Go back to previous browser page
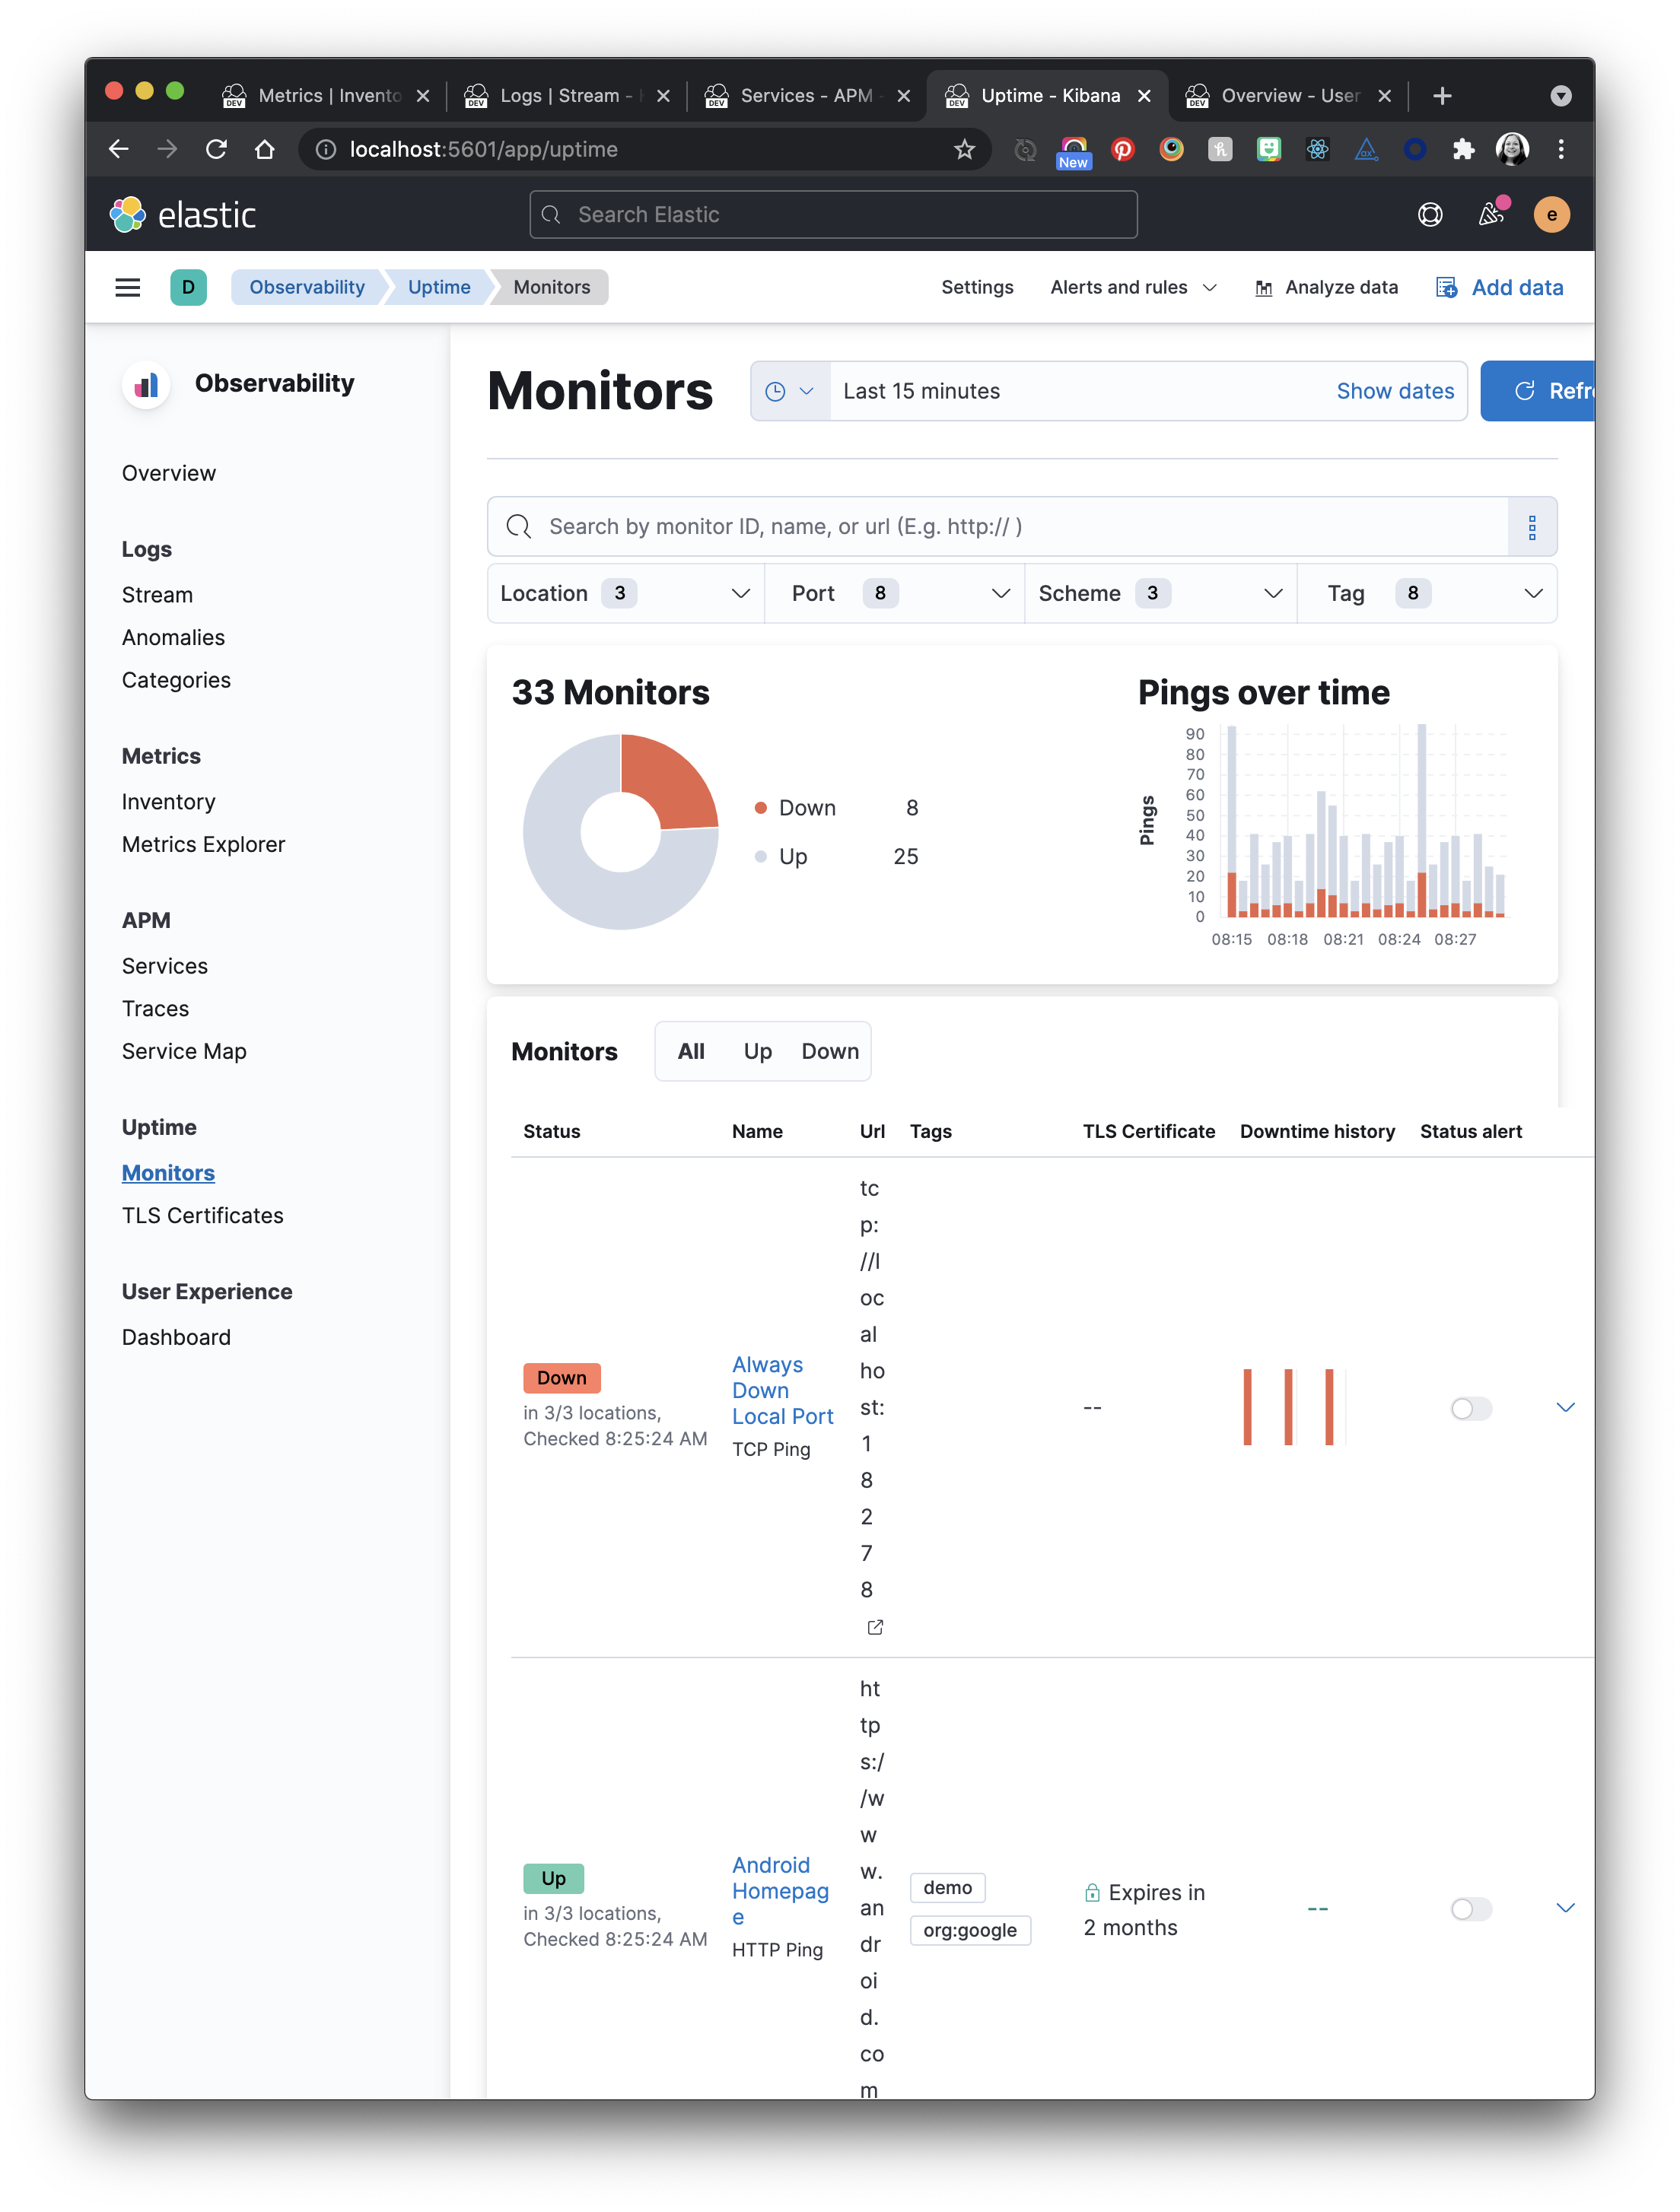 119,149
